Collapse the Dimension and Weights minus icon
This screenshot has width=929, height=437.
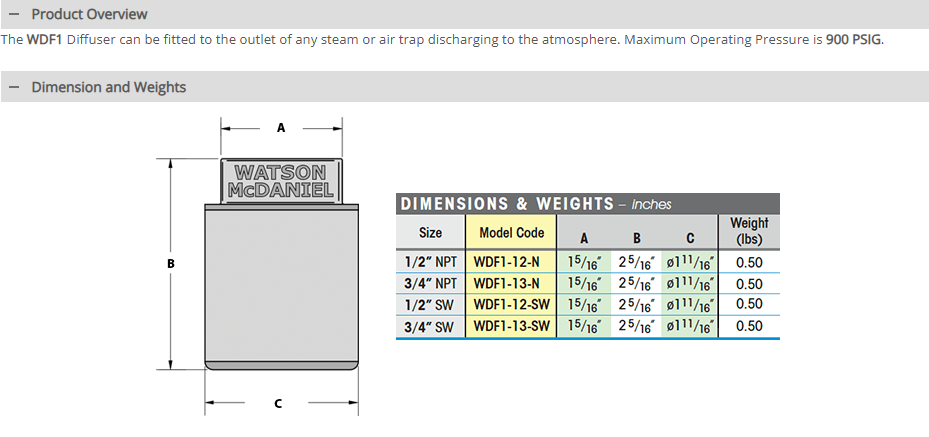click(13, 87)
